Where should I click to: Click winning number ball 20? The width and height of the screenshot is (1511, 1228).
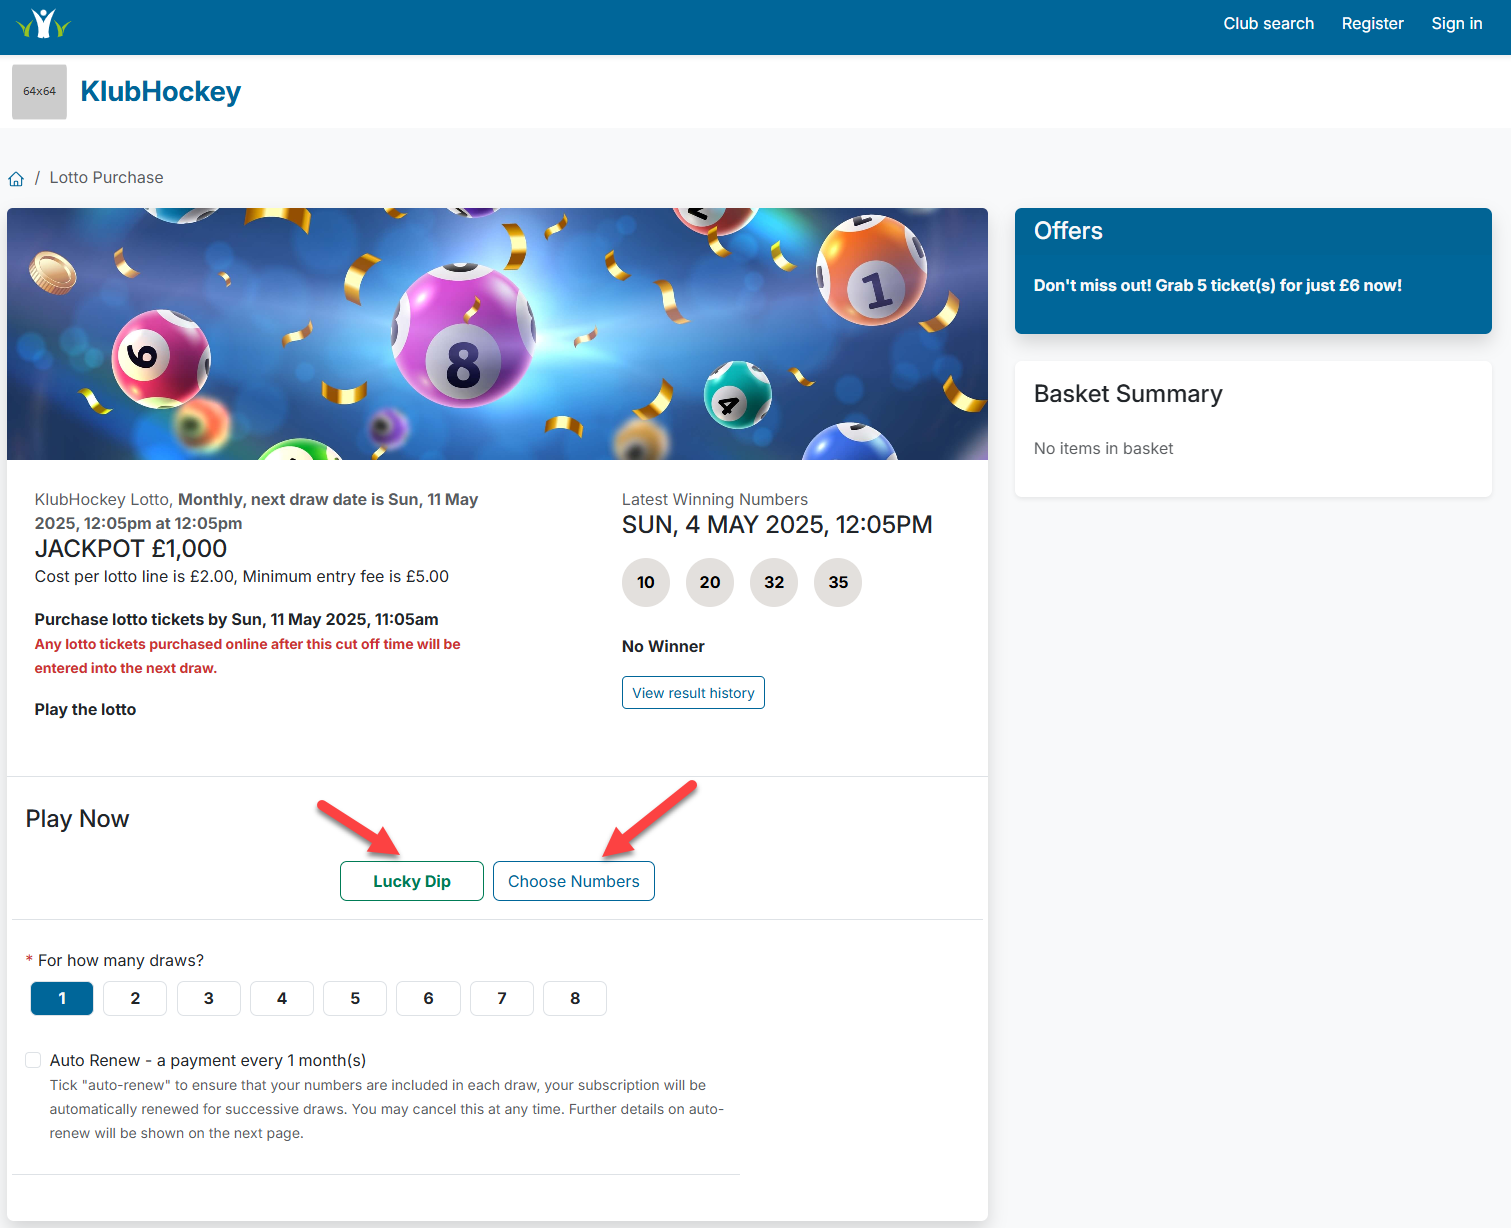[710, 582]
